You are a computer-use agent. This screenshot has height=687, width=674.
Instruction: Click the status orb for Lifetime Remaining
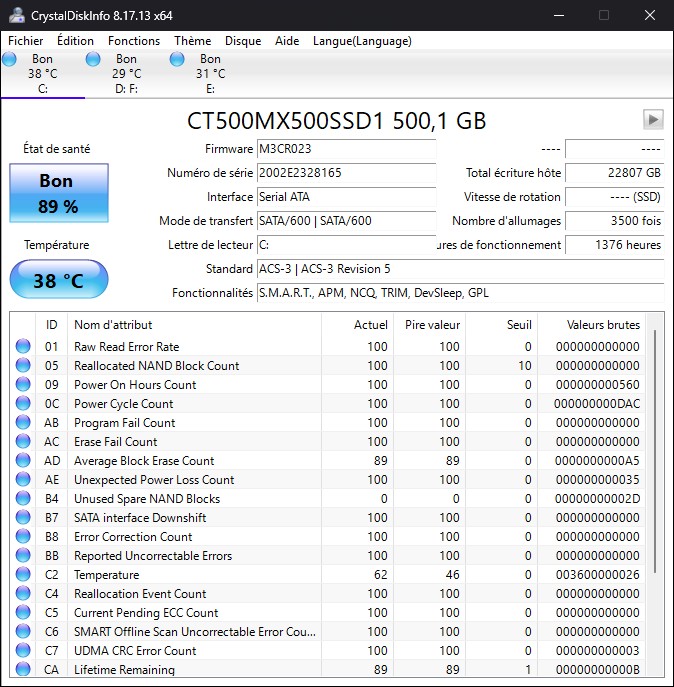click(x=23, y=669)
